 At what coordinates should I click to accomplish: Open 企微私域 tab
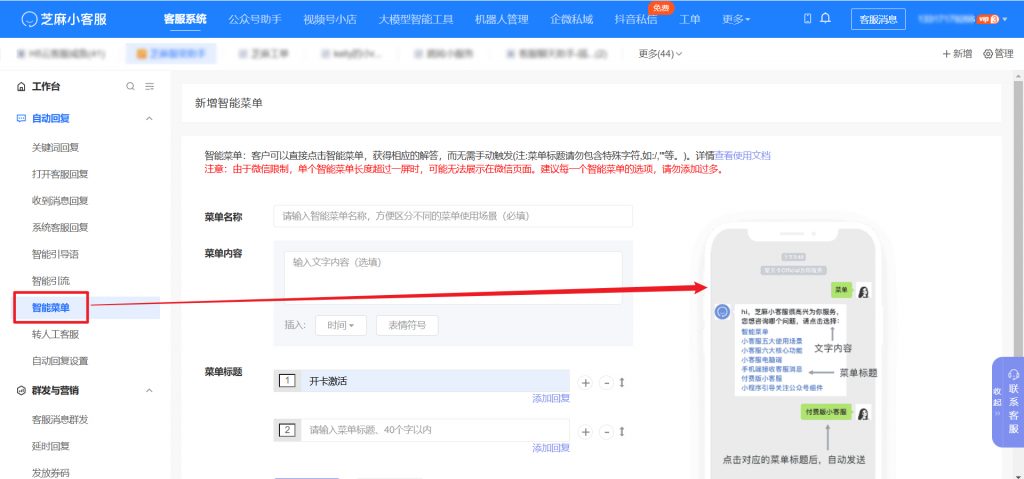pos(571,19)
